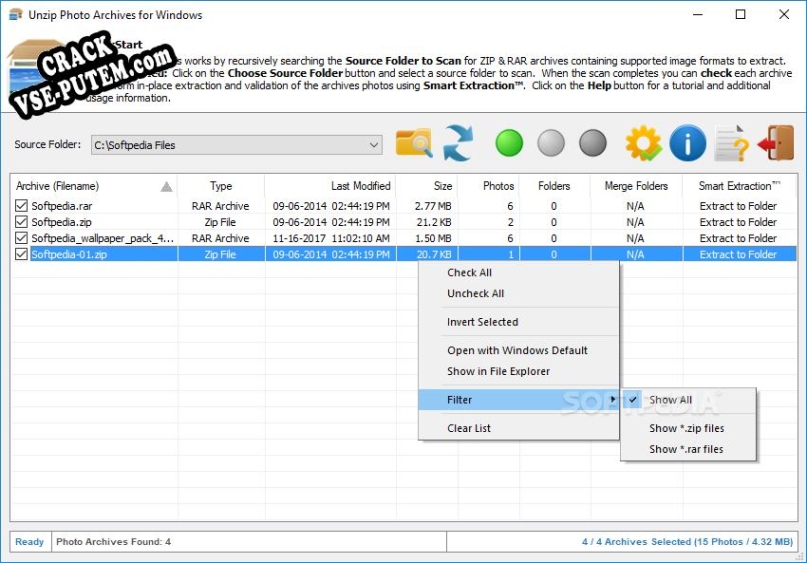Image resolution: width=807 pixels, height=563 pixels.
Task: Click the Choose Source Folder icon
Action: [414, 144]
